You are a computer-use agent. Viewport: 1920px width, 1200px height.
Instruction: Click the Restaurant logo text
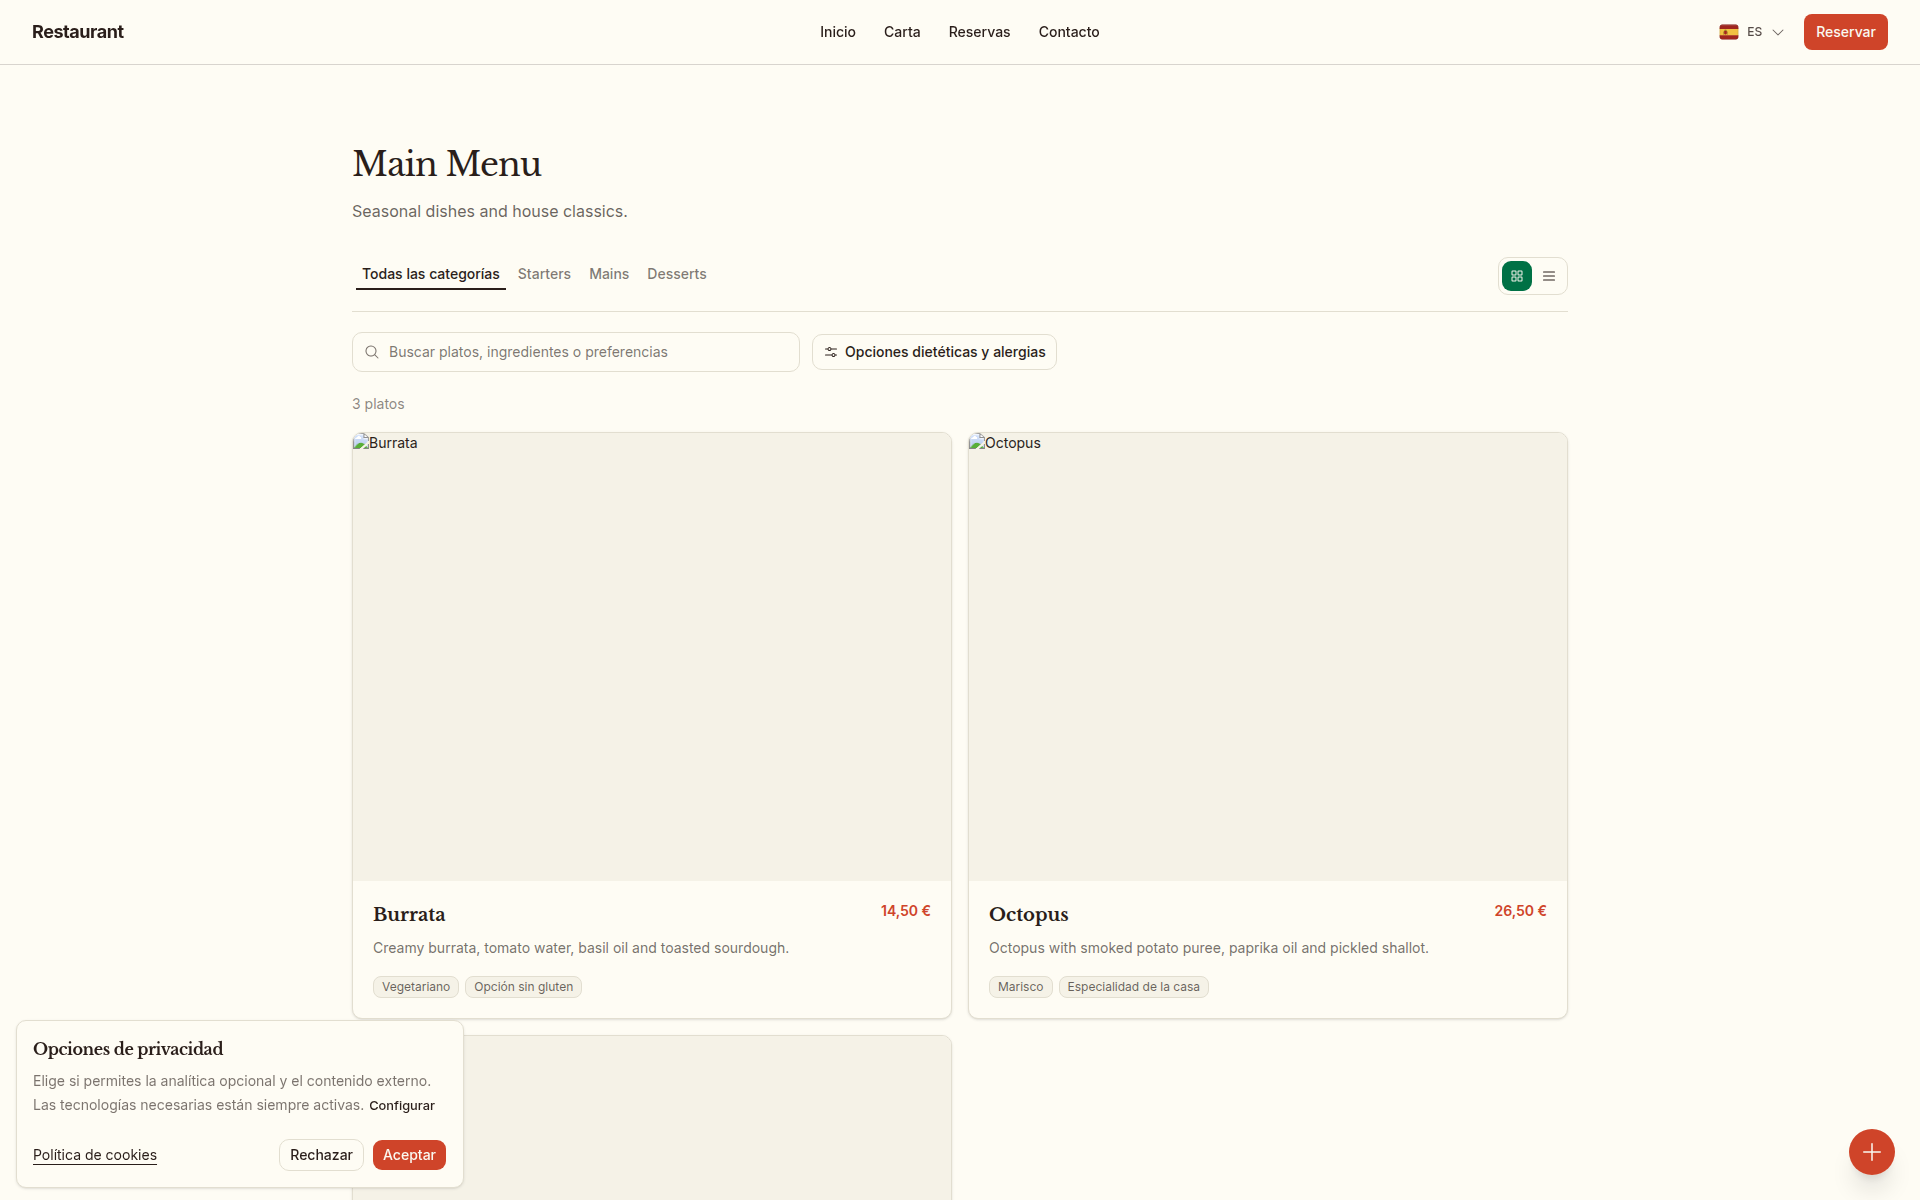[x=78, y=32]
